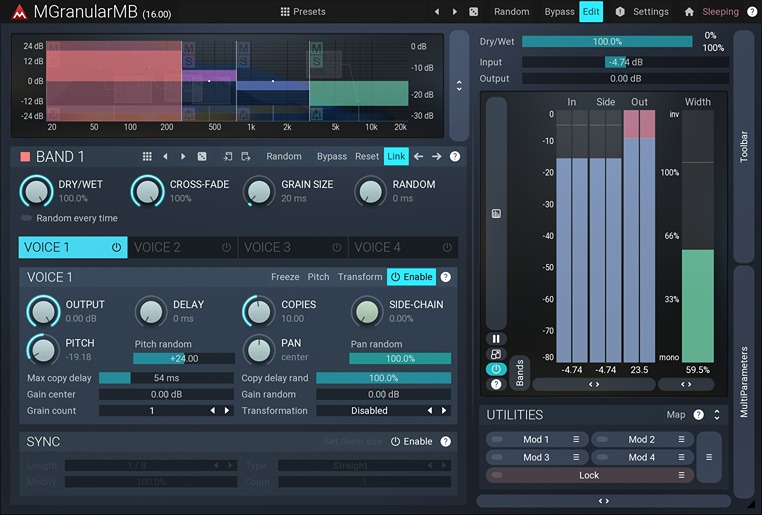Enable the Sync section

411,441
